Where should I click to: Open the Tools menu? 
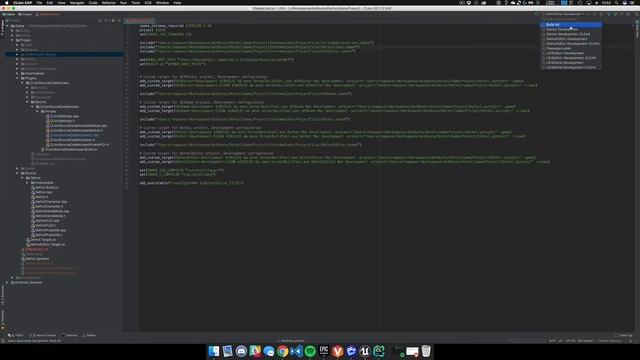coord(136,3)
